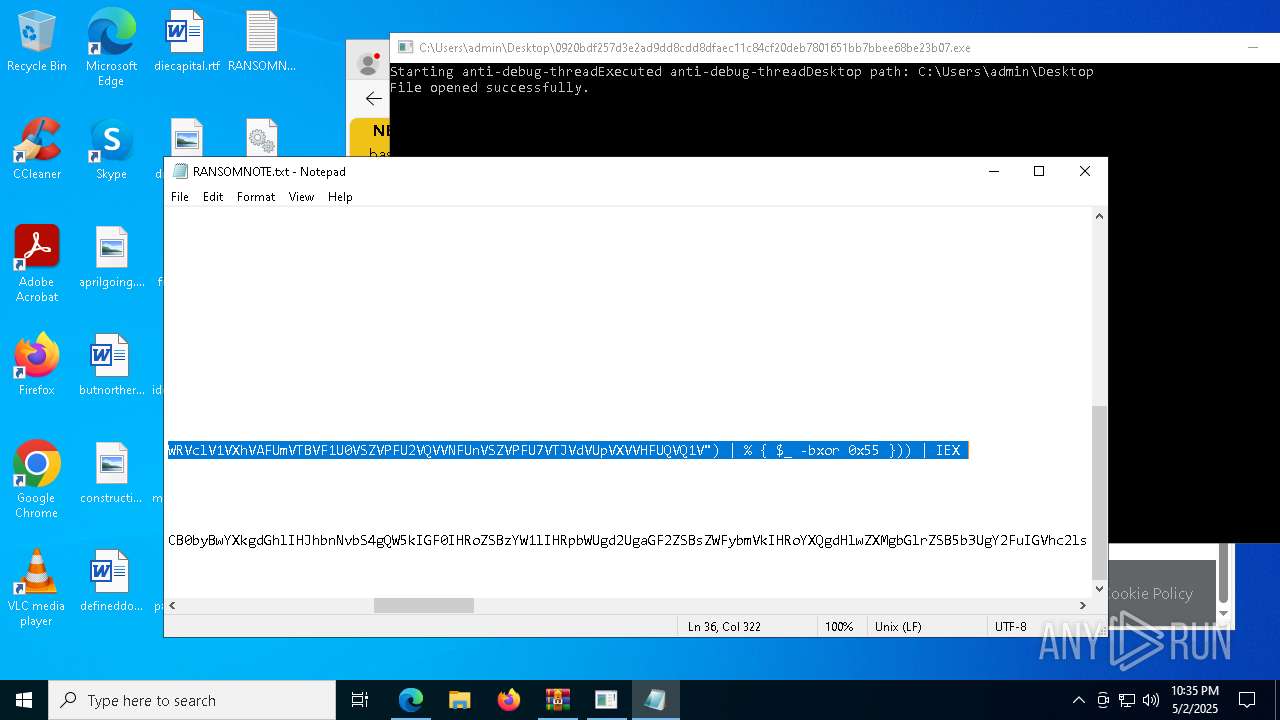Click the console window title bar path
This screenshot has height=720, width=1280.
(695, 47)
